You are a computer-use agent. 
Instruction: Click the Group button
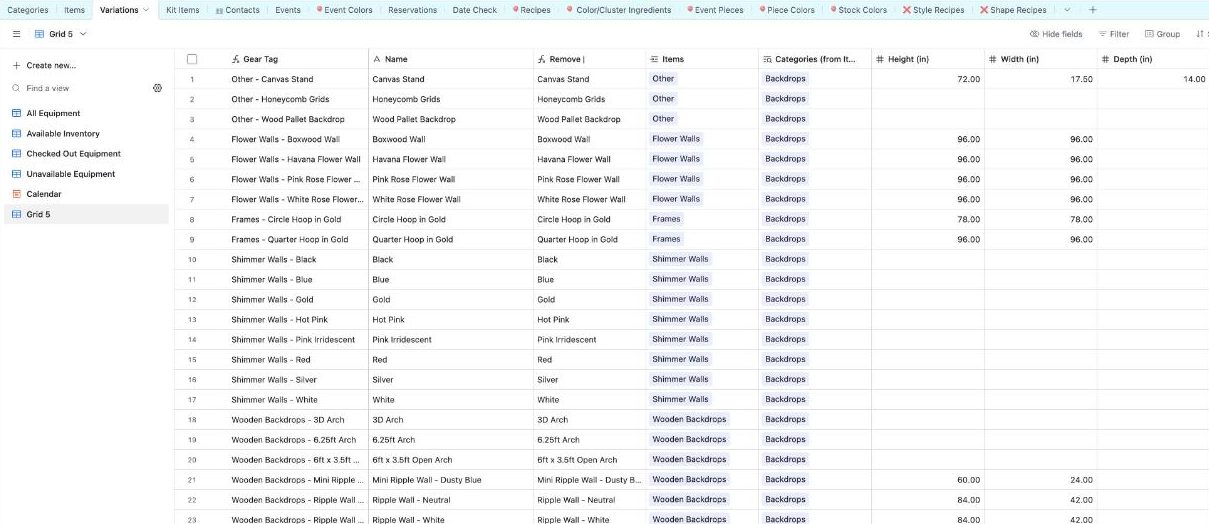[1162, 34]
